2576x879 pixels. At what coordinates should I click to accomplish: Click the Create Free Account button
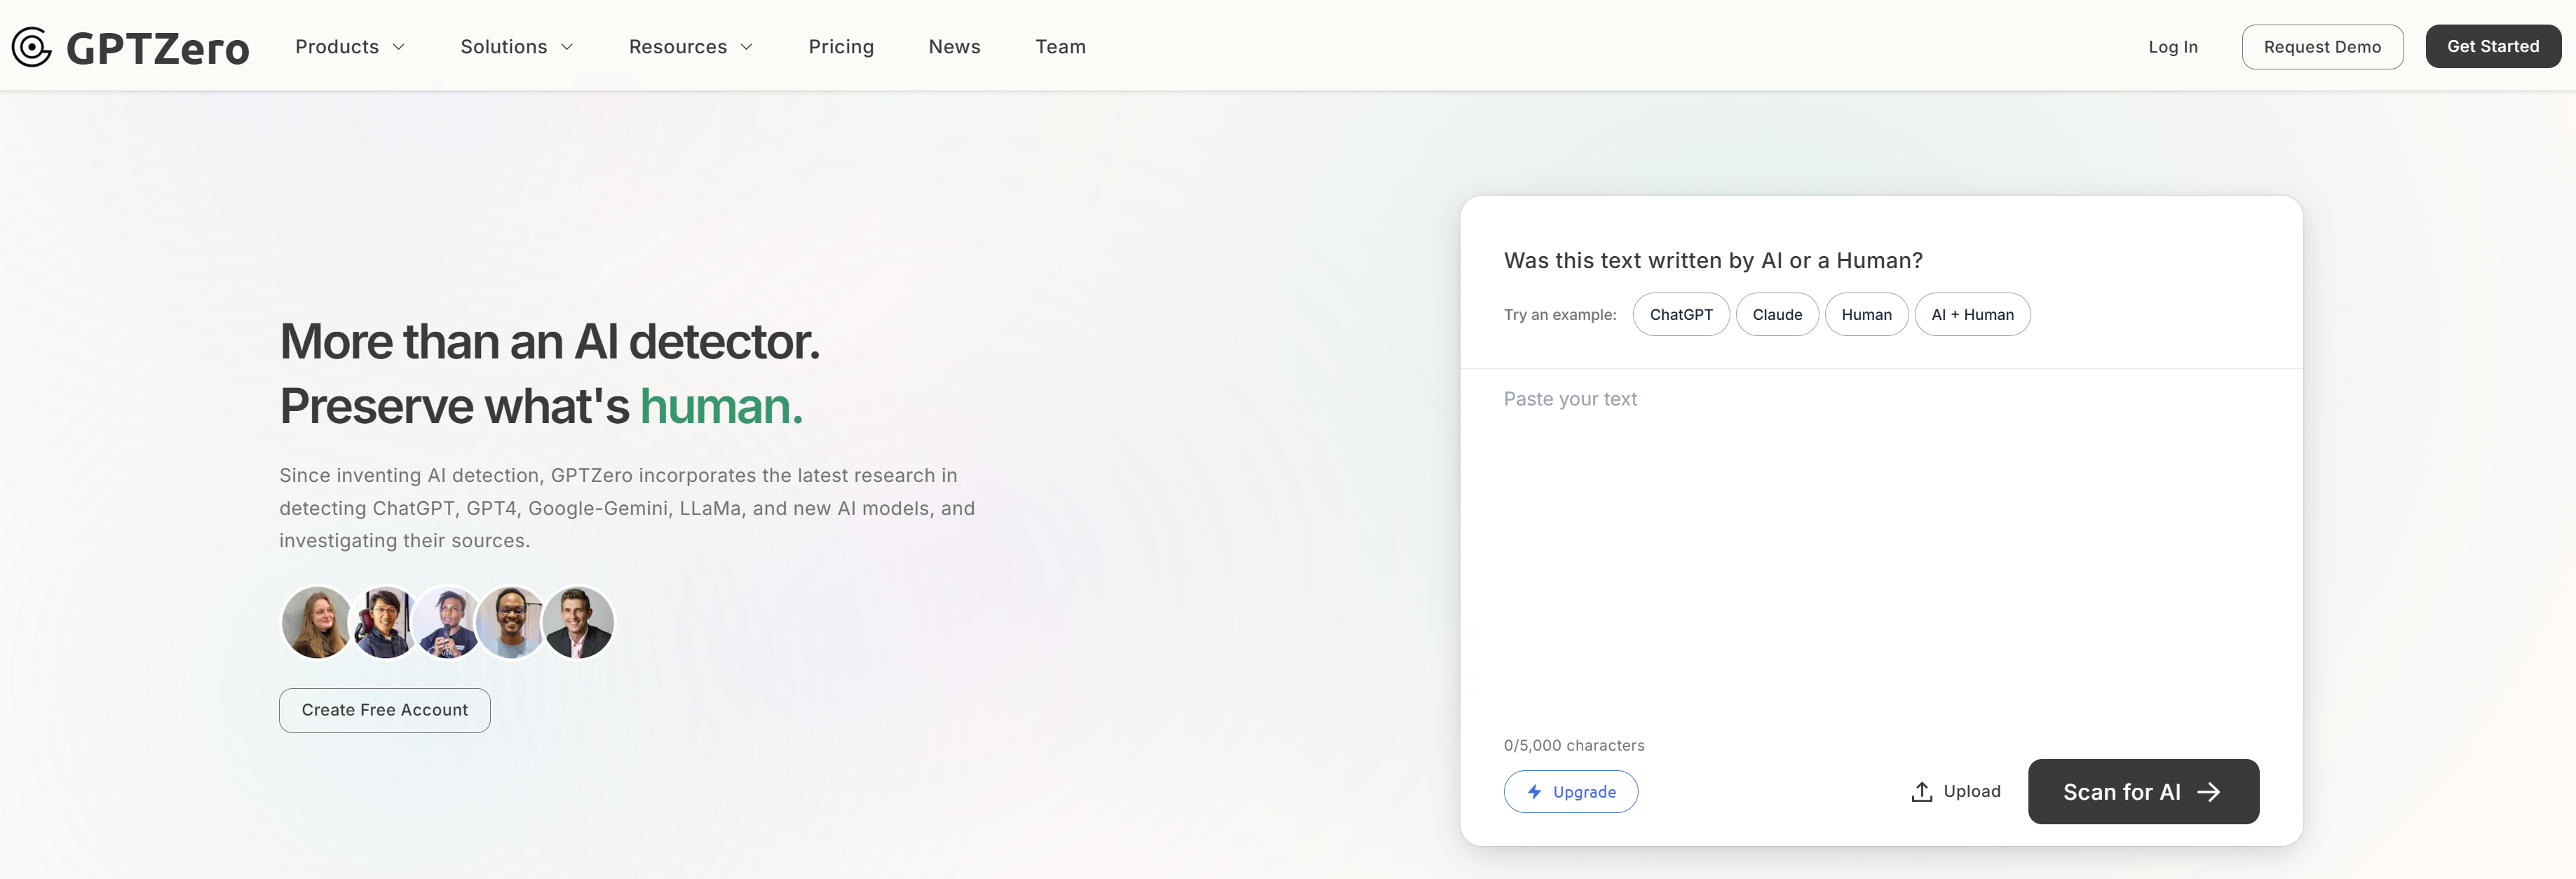click(x=384, y=710)
